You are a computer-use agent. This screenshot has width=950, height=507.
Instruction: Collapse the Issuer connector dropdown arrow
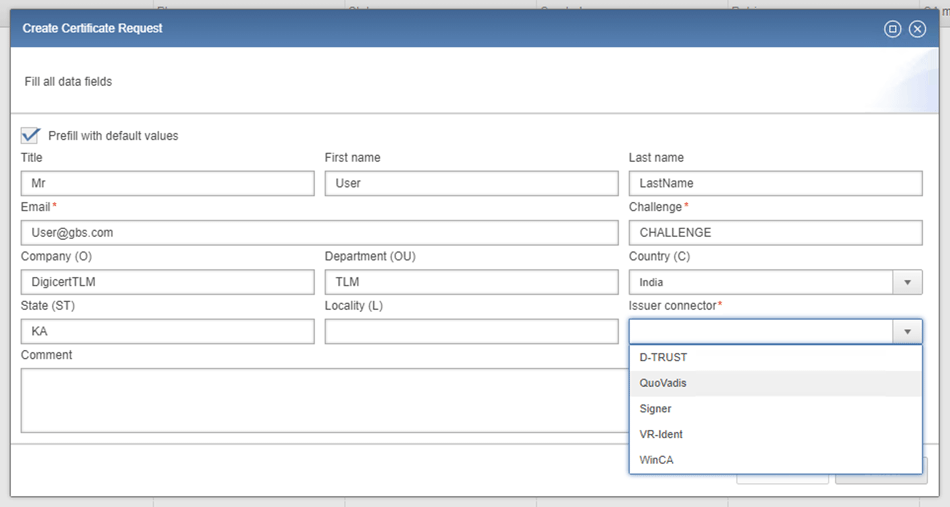[x=907, y=331]
